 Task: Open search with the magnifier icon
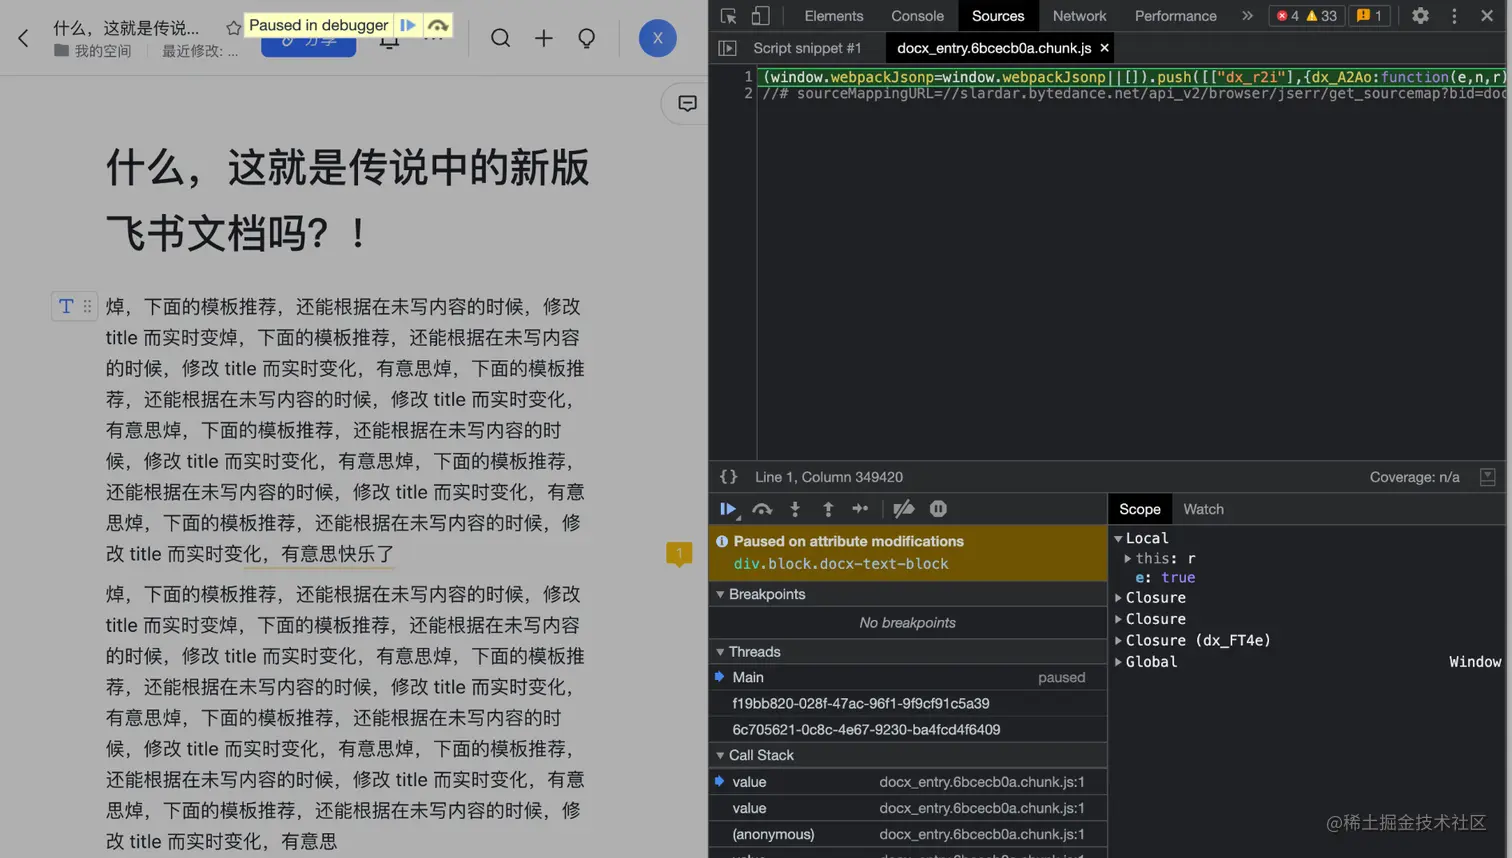(500, 38)
